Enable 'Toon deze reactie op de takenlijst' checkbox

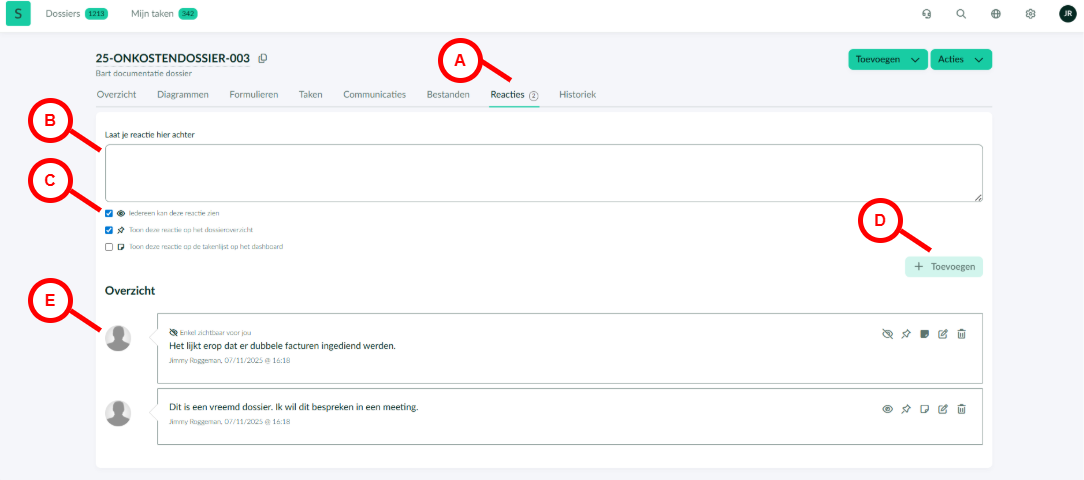109,247
